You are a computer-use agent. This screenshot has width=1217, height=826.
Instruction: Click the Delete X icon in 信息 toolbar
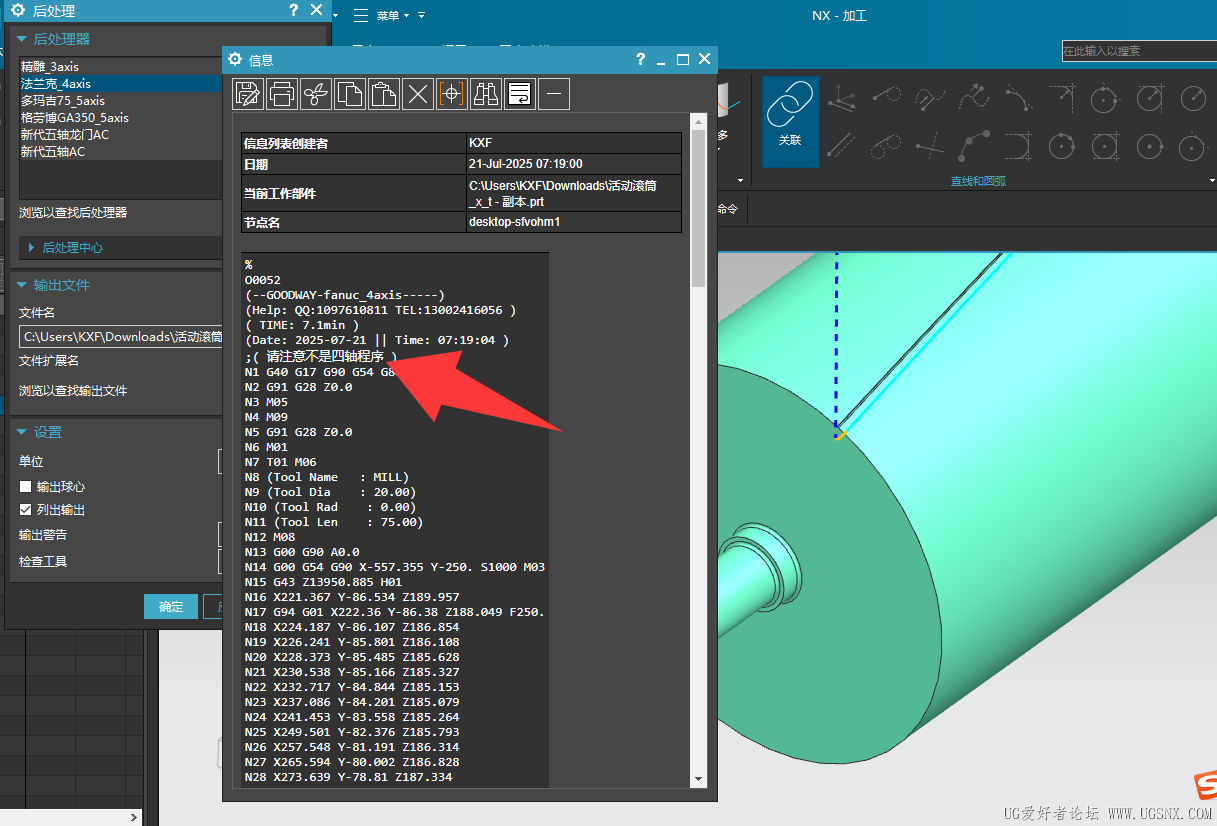[x=418, y=94]
